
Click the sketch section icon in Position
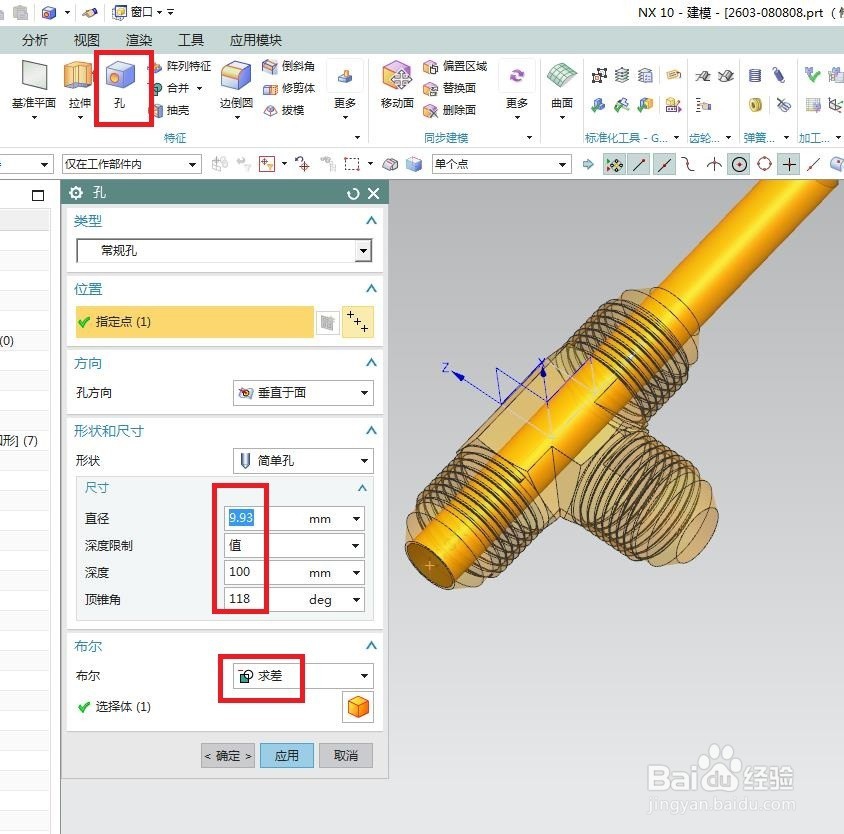[x=327, y=323]
